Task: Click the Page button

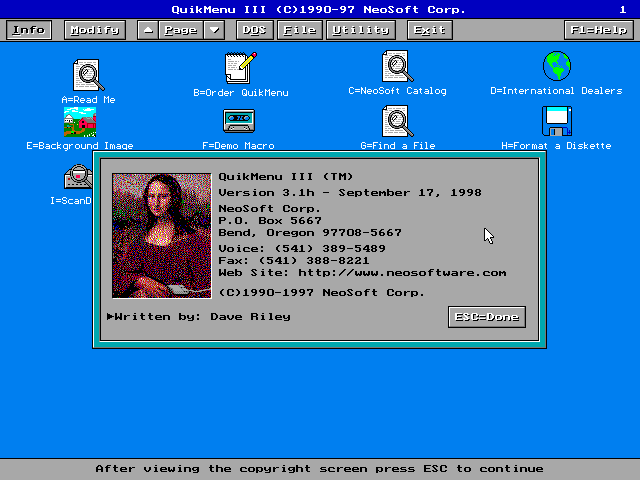Action: (x=181, y=30)
